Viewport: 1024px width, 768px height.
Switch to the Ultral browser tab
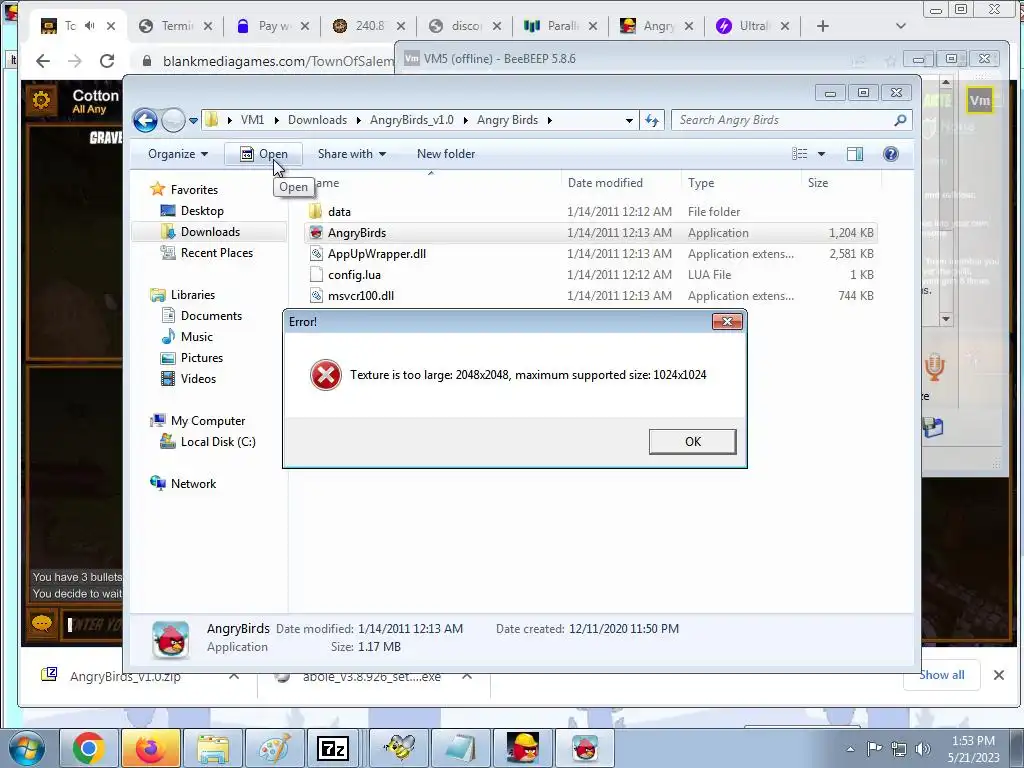(754, 26)
